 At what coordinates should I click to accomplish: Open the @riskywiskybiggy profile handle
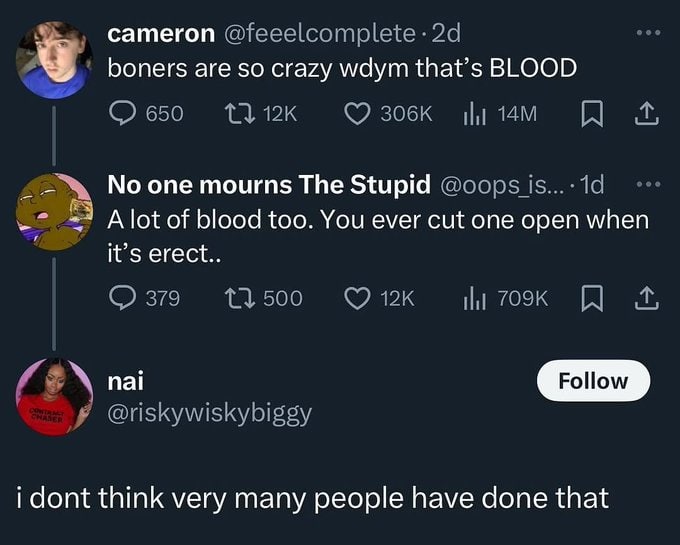point(209,412)
